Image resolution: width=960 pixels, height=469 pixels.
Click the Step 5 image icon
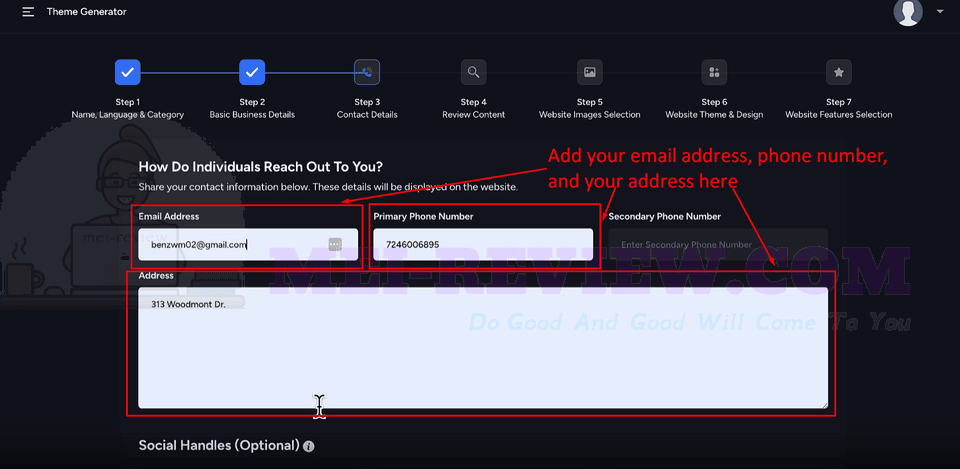[x=590, y=72]
